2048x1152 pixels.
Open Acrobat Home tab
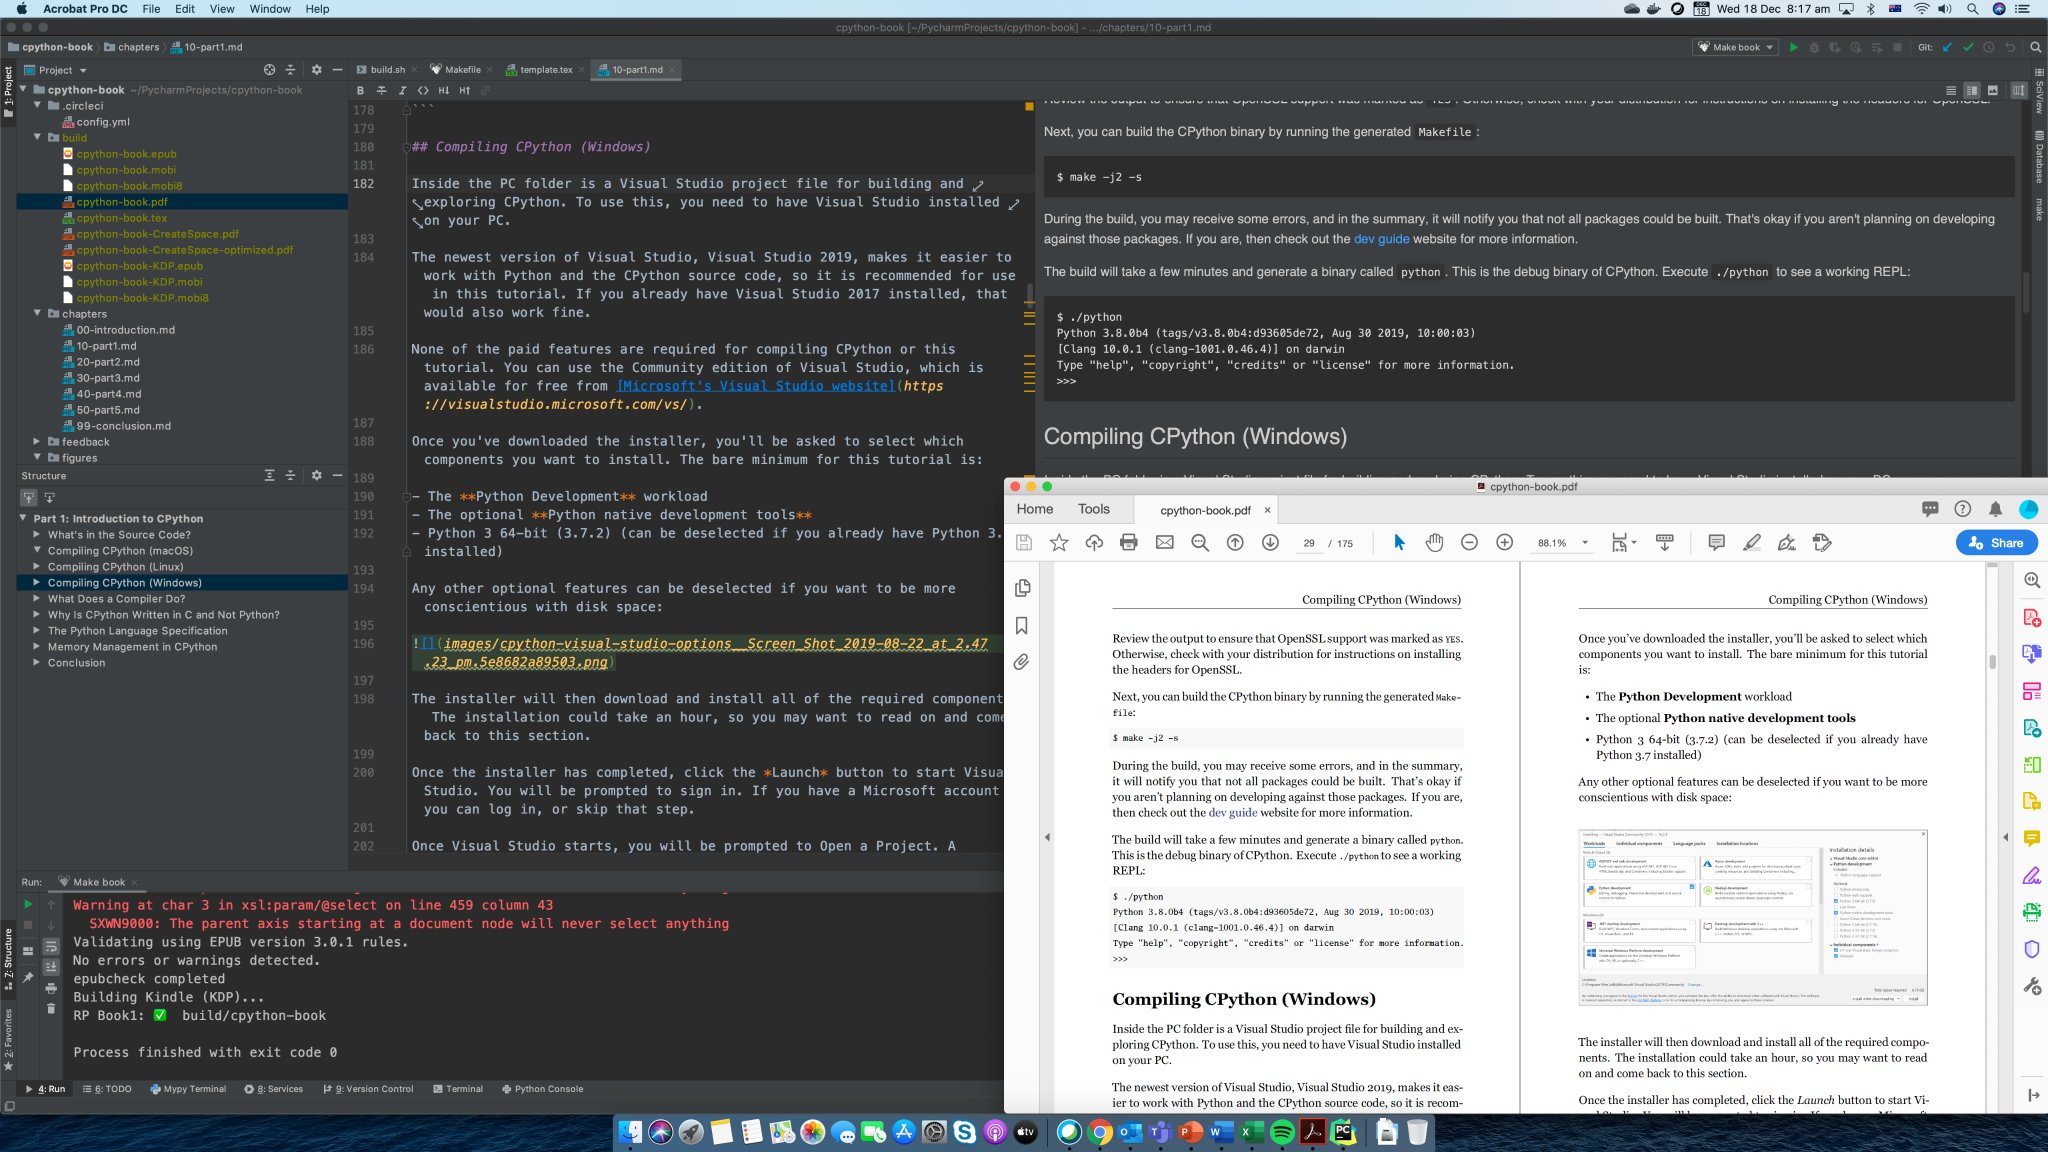coord(1035,509)
